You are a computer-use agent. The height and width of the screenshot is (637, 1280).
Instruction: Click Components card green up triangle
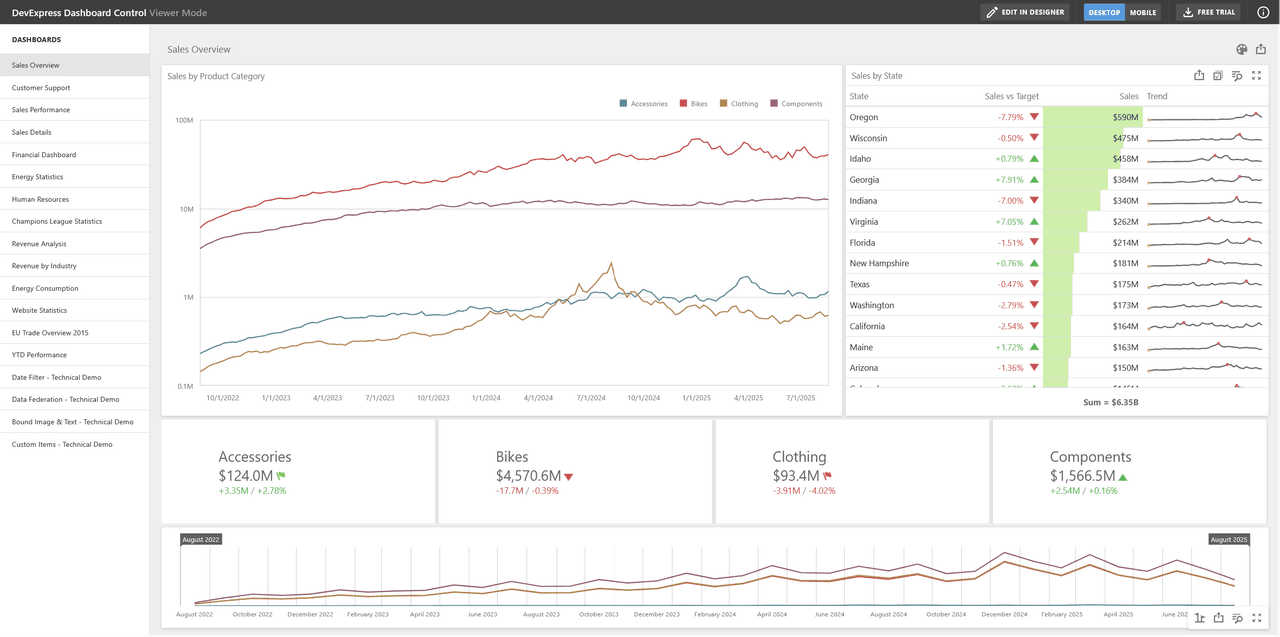coord(1123,477)
